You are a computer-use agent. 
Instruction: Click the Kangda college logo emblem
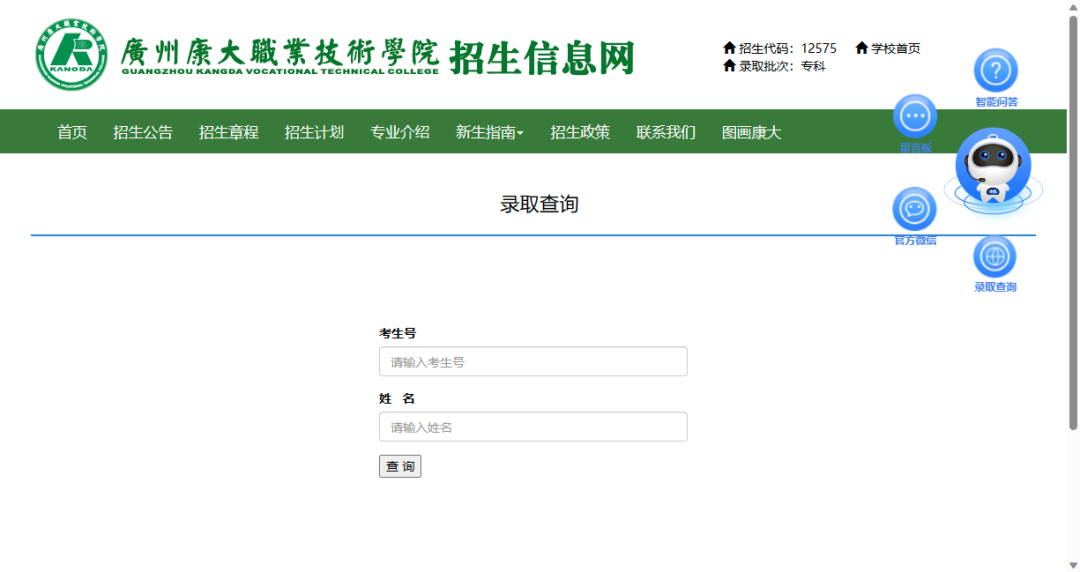(72, 55)
